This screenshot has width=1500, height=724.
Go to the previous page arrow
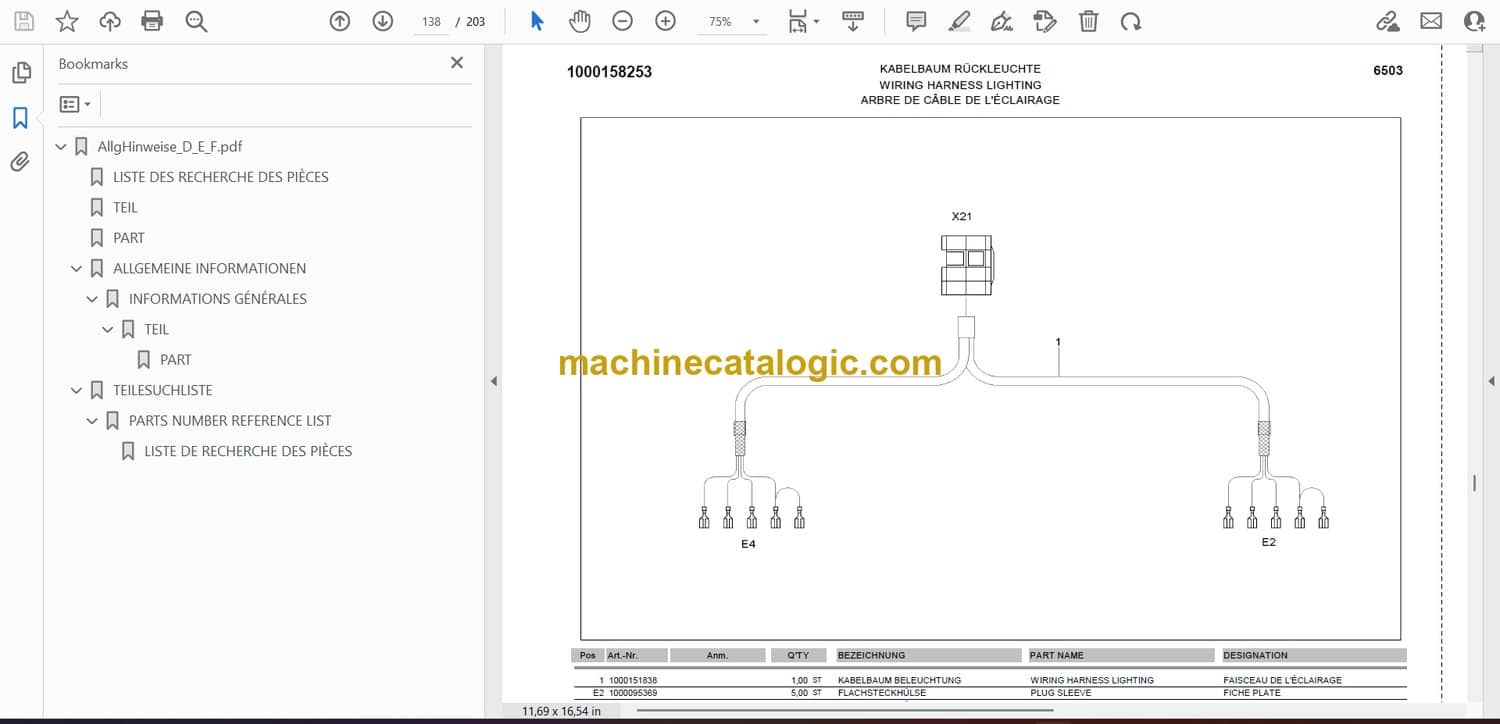(340, 21)
